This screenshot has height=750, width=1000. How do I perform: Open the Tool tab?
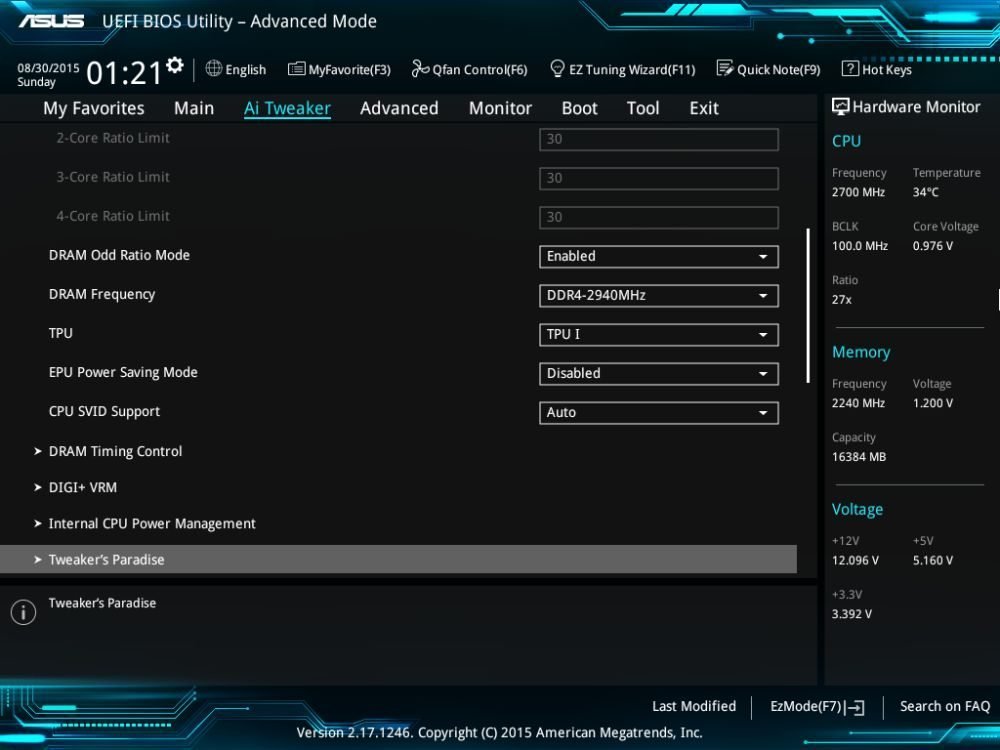643,108
